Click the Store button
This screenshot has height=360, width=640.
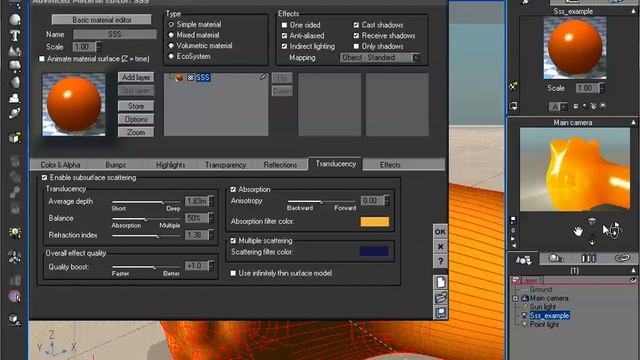click(136, 106)
